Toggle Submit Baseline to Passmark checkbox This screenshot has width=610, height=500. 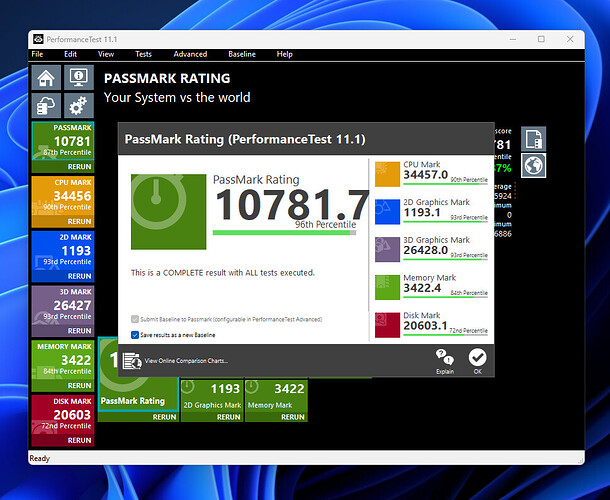point(136,319)
